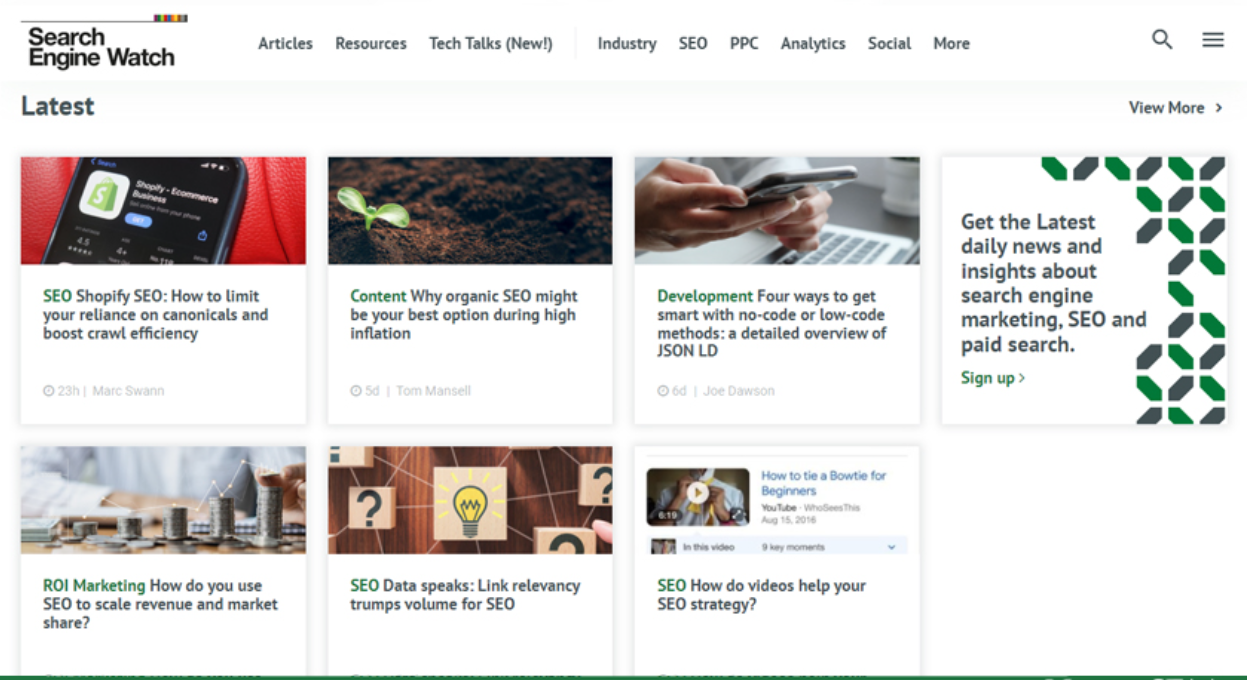Screen dimensions: 1250x680
Task: Play the bowtie video with the play icon
Action: tap(697, 492)
